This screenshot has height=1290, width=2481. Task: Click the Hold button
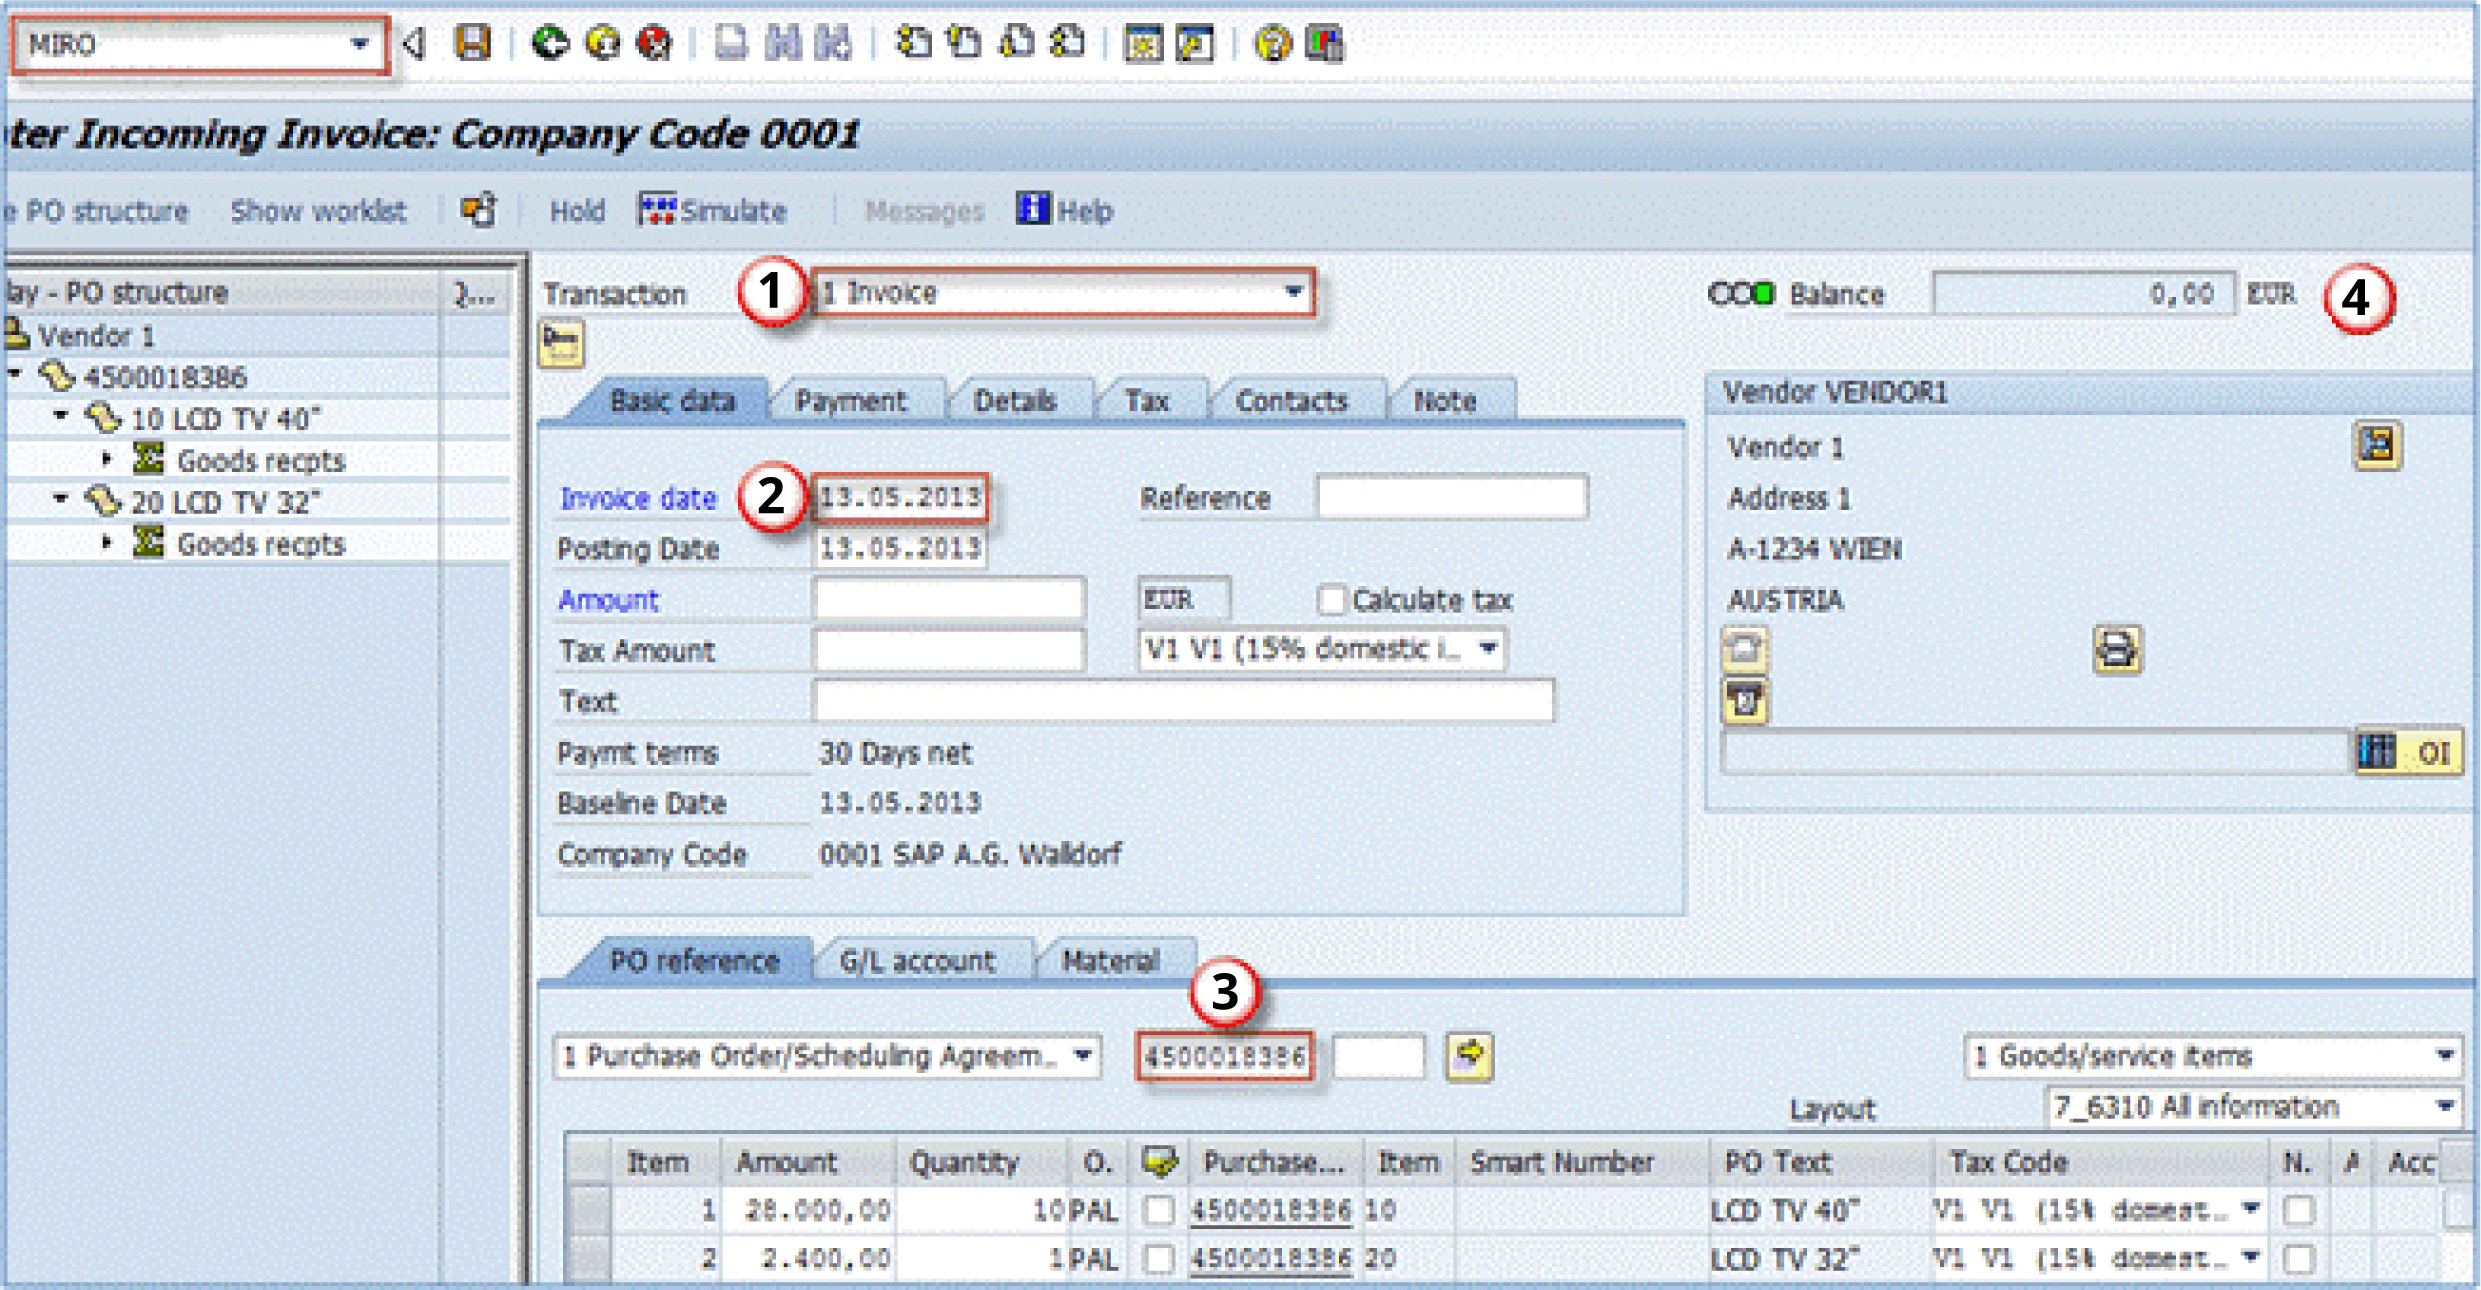[577, 211]
